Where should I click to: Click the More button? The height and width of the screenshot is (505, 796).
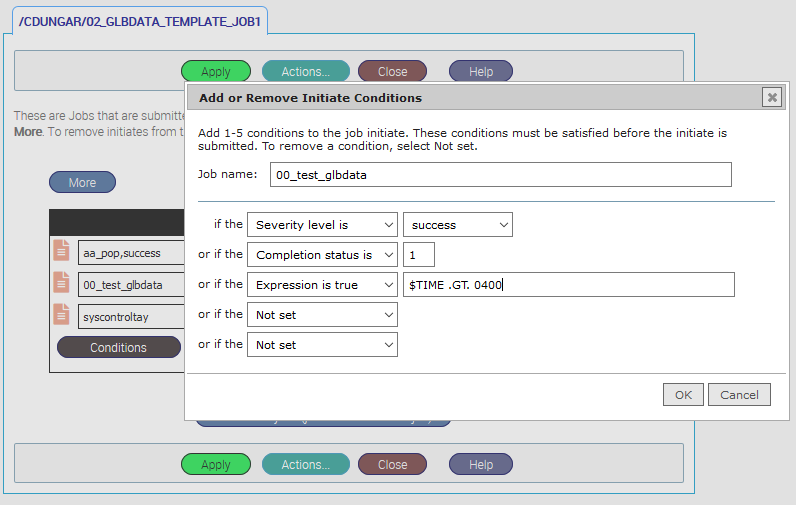pos(82,183)
